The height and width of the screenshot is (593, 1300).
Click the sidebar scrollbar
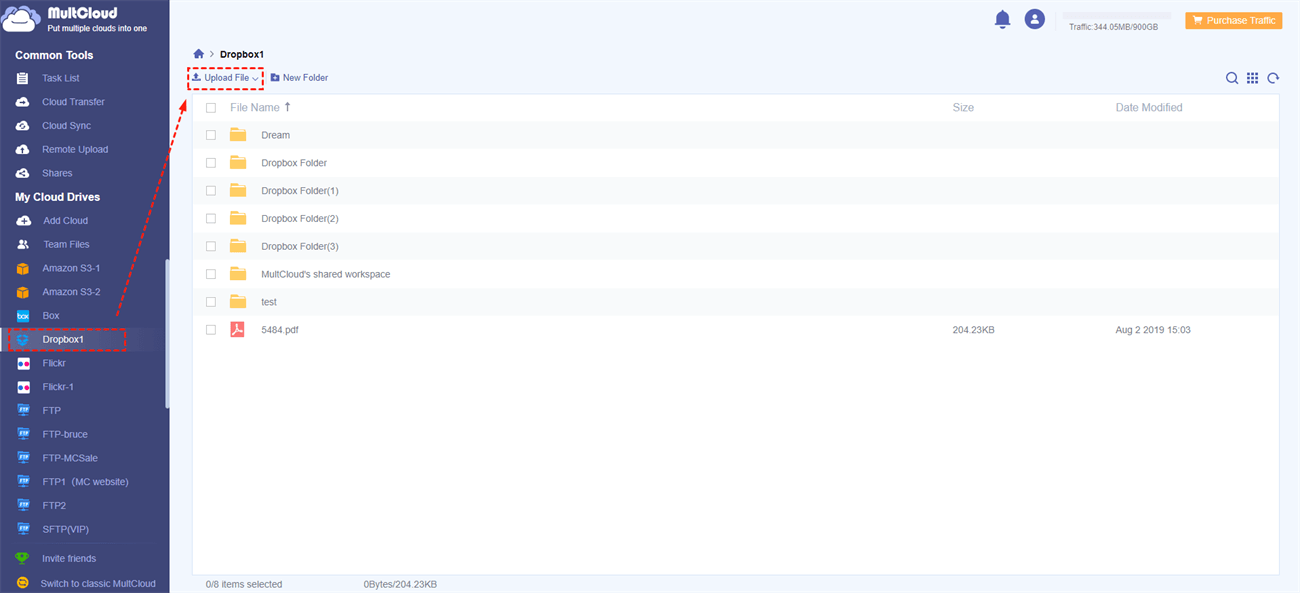pyautogui.click(x=167, y=333)
